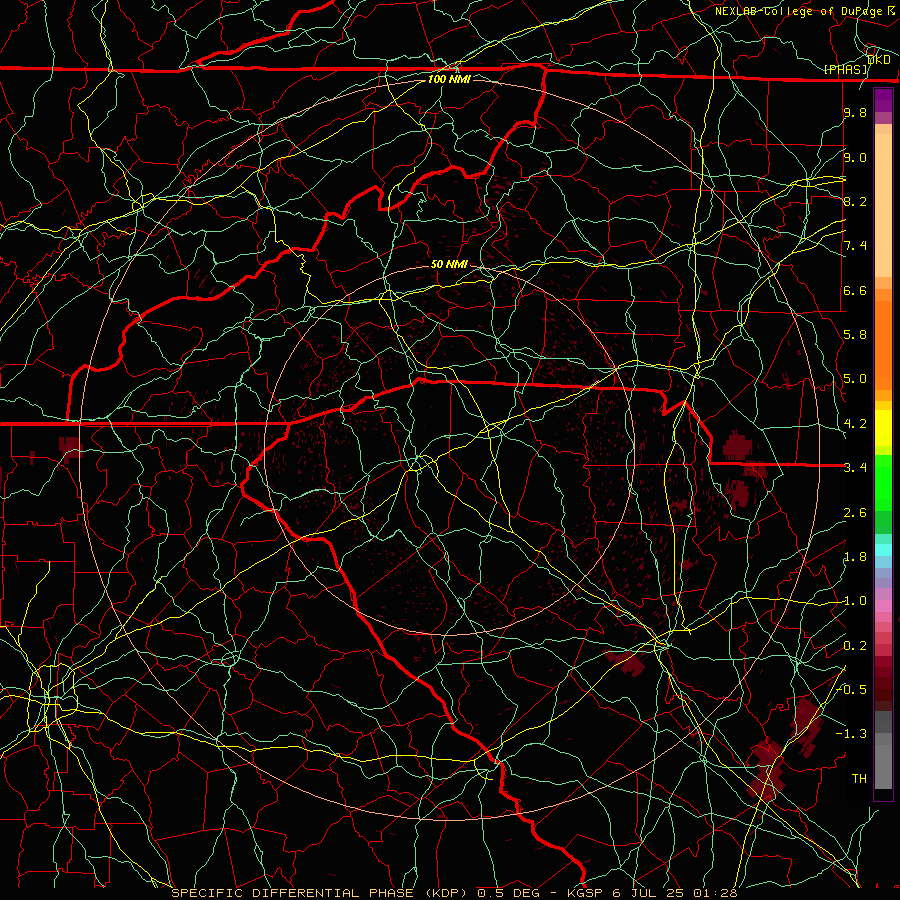Click the -1.3 legend value
Screen dimensions: 900x900
point(852,734)
